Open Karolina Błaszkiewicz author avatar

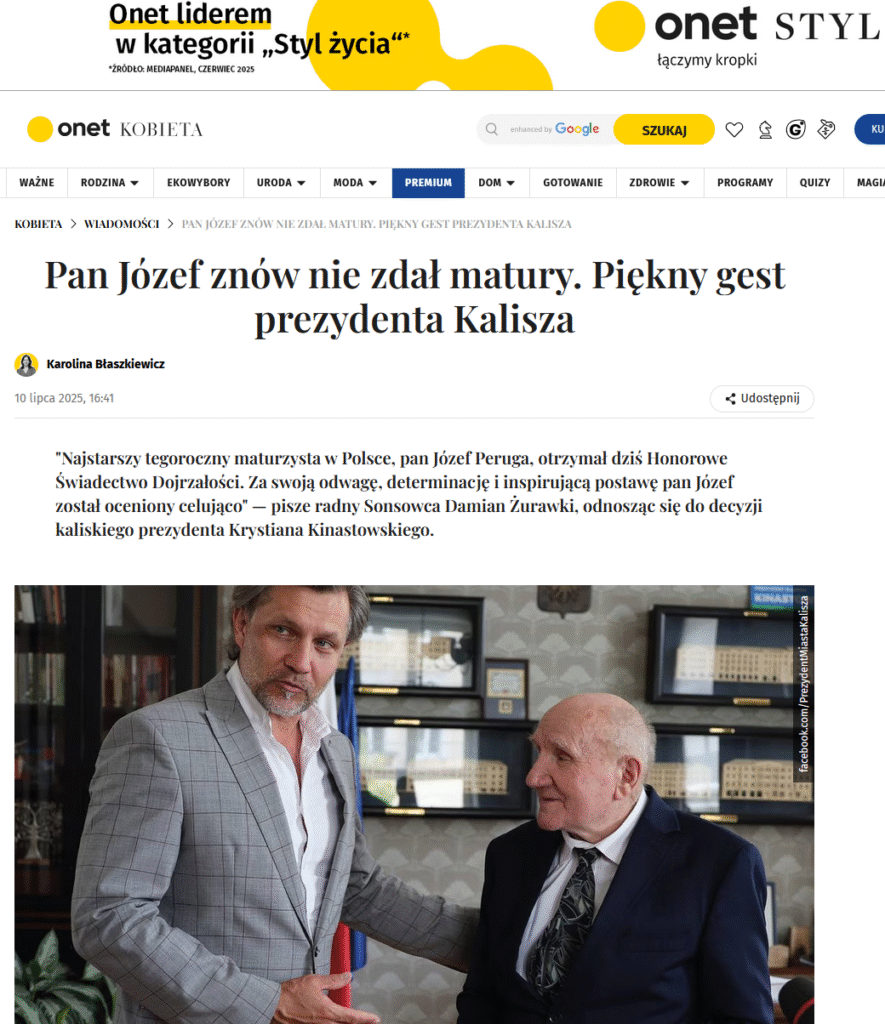pos(26,364)
